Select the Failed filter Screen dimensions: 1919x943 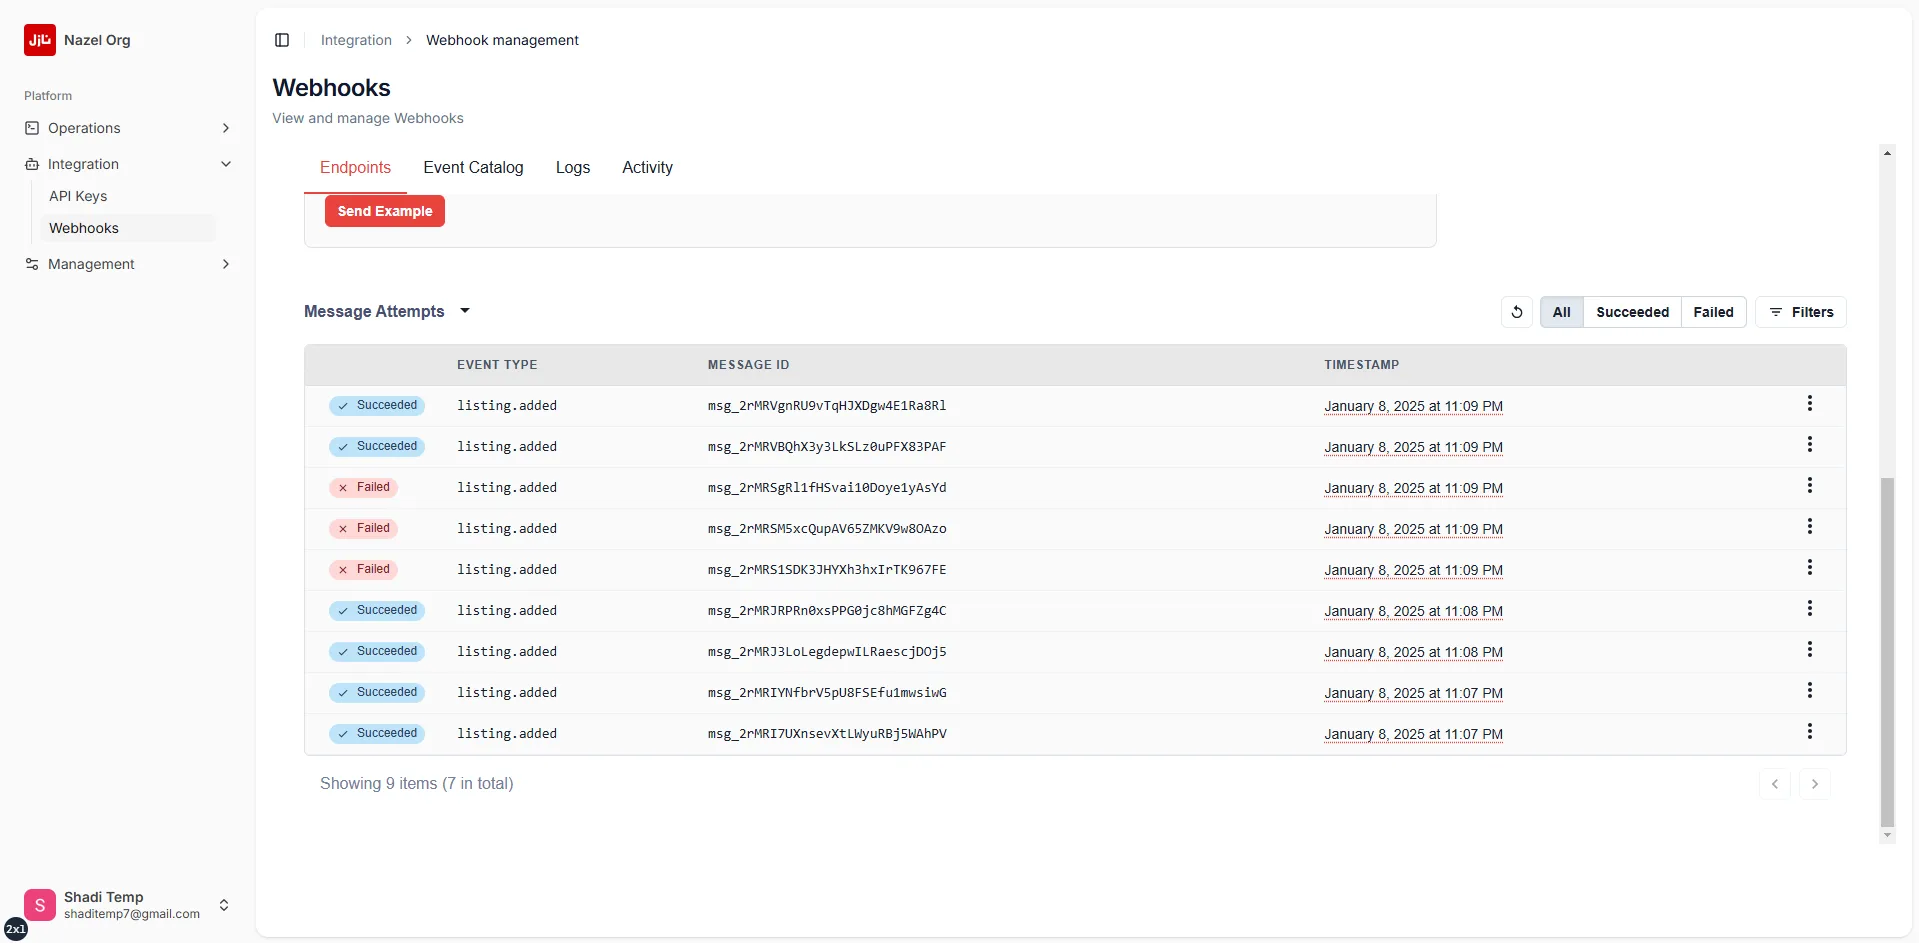(1714, 311)
